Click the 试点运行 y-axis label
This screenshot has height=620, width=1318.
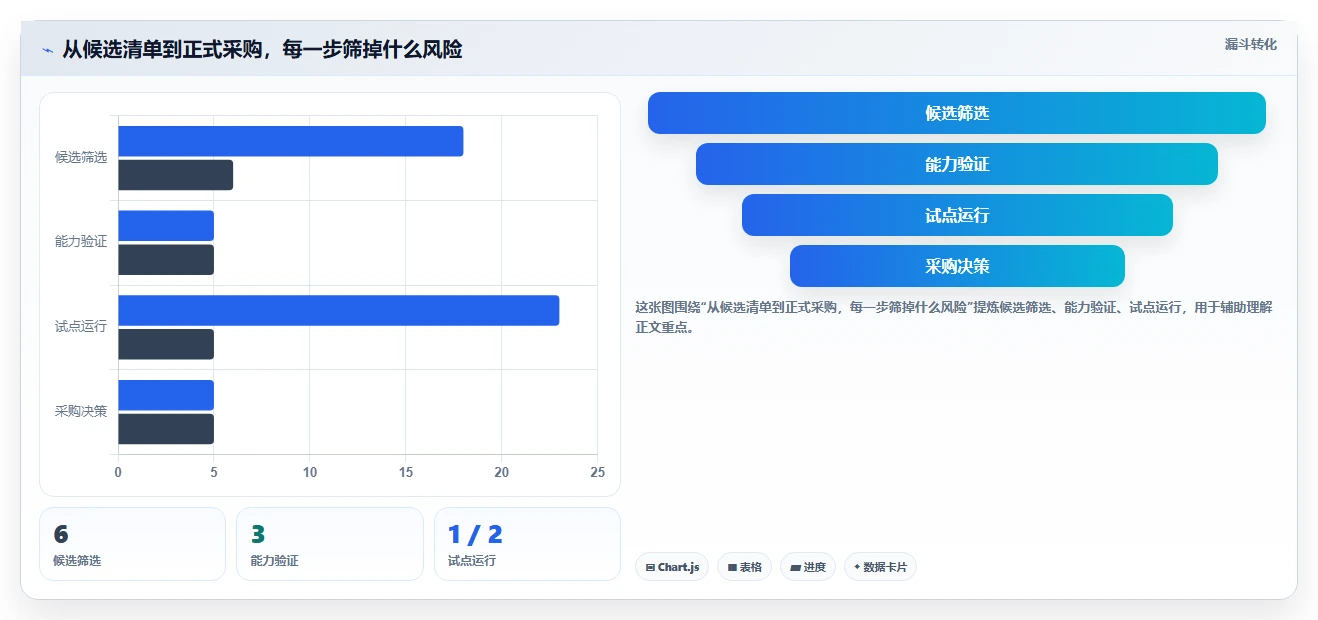[81, 327]
